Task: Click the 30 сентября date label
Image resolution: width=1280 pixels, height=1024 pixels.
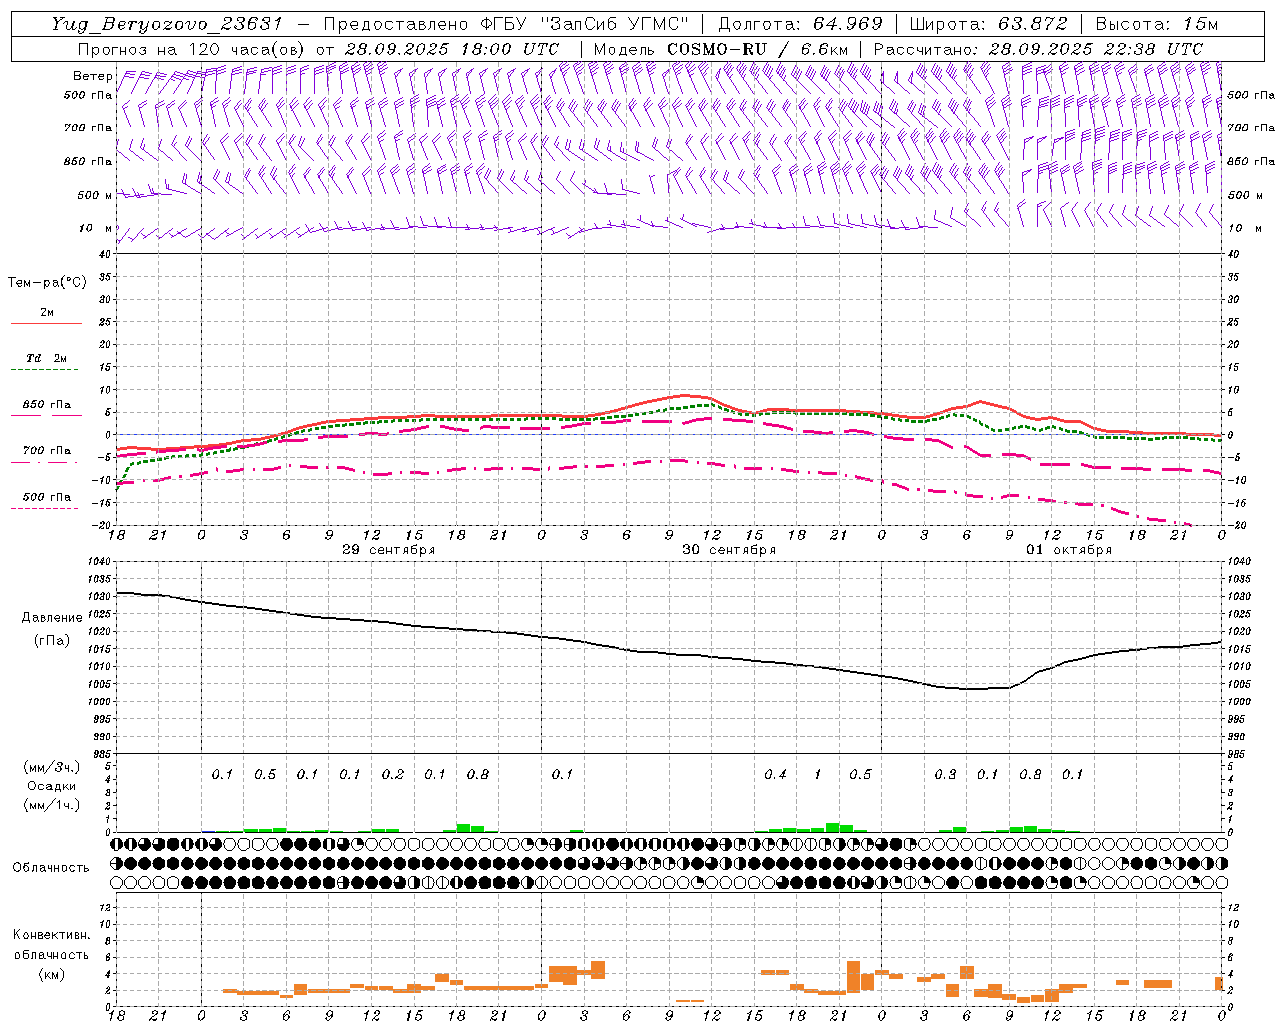Action: (x=729, y=550)
